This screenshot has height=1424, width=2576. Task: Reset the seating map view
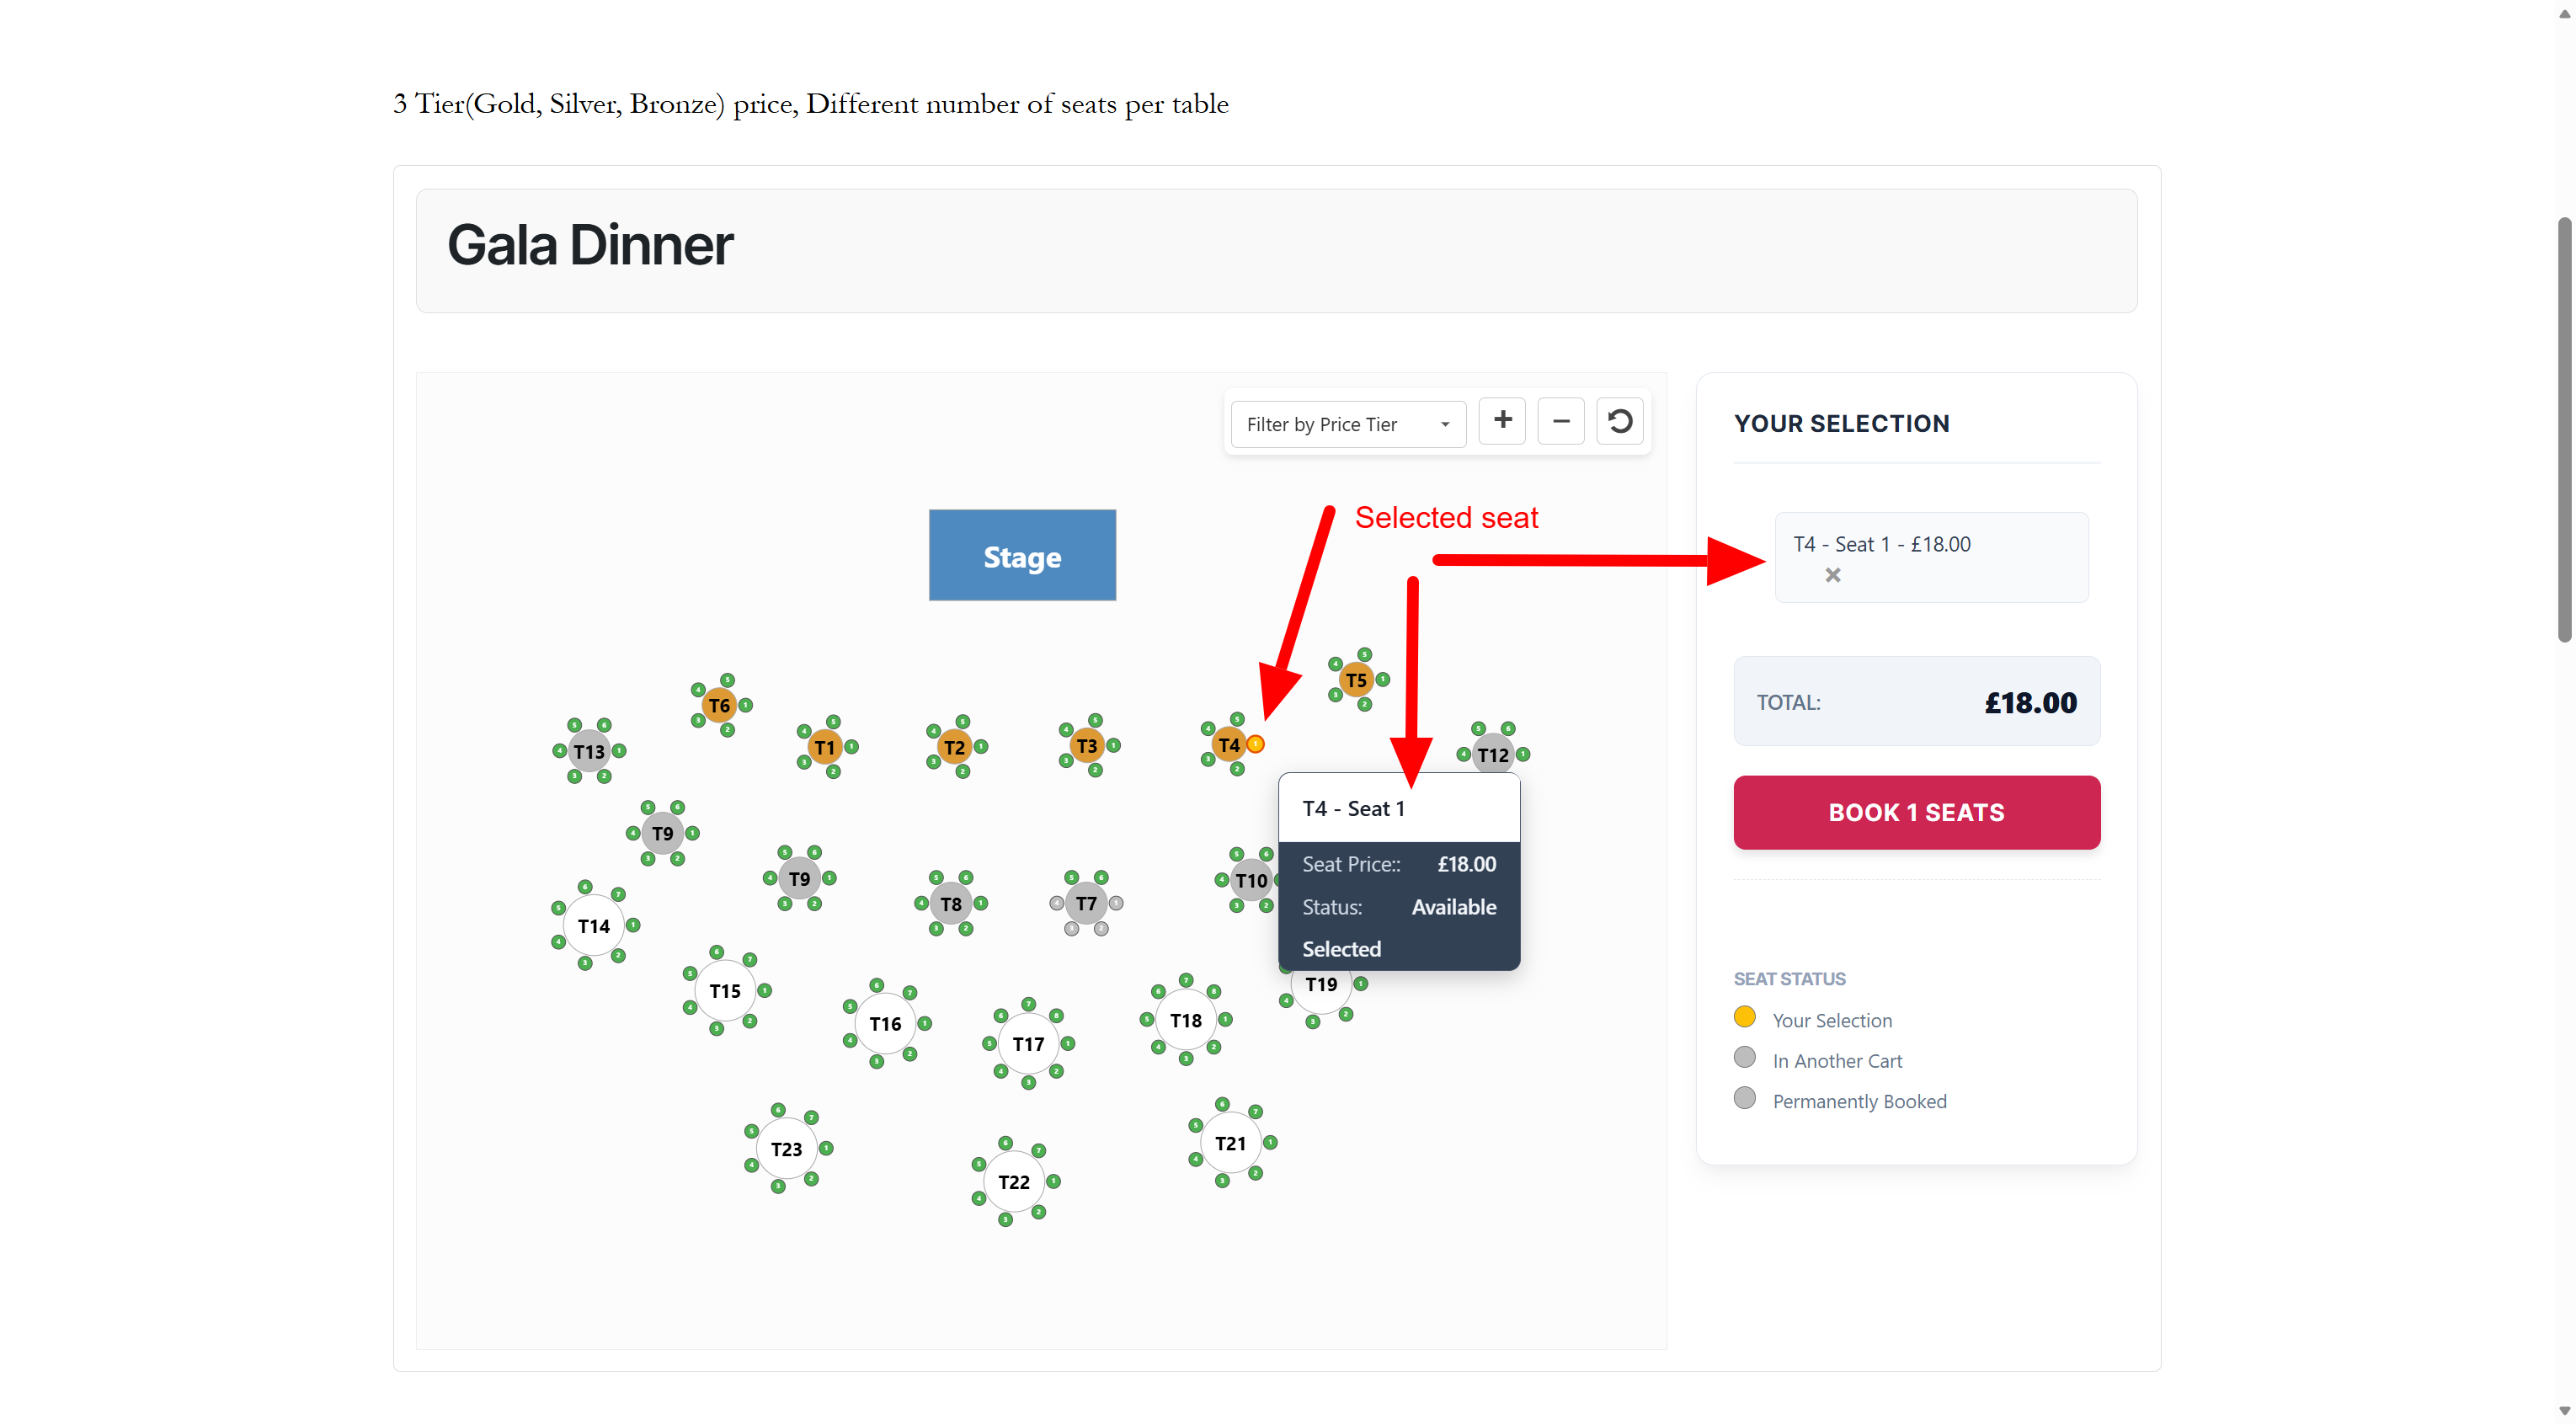pyautogui.click(x=1620, y=421)
